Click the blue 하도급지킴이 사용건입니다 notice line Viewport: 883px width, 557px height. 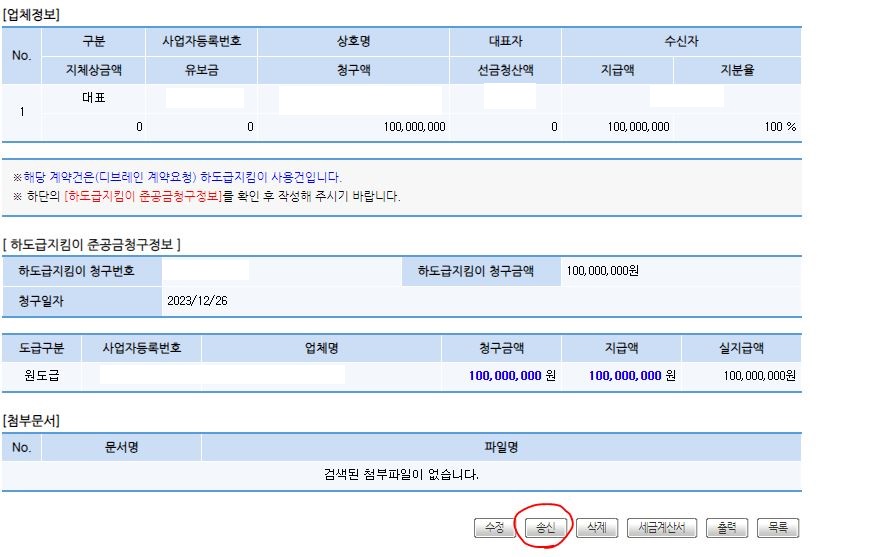[182, 177]
